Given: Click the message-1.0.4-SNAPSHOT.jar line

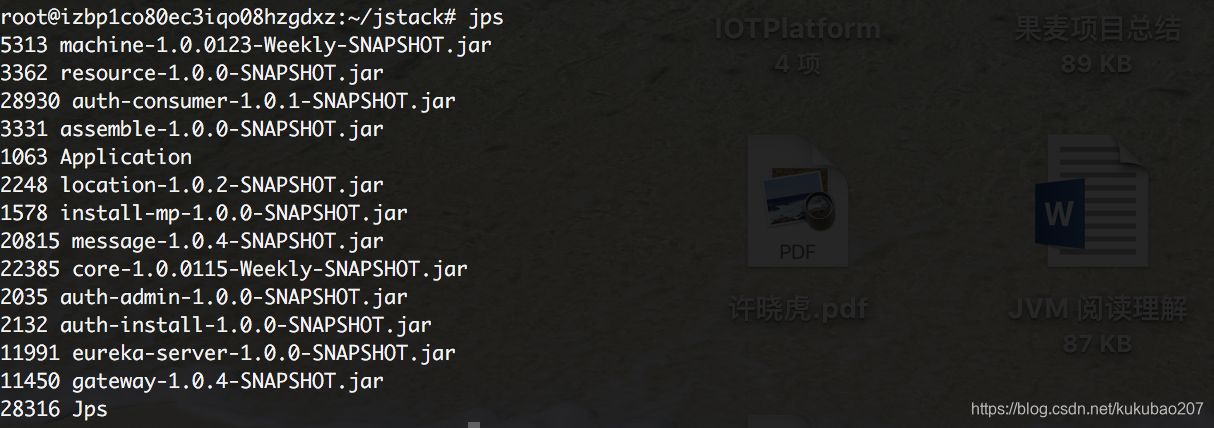Looking at the screenshot, I should click(192, 241).
